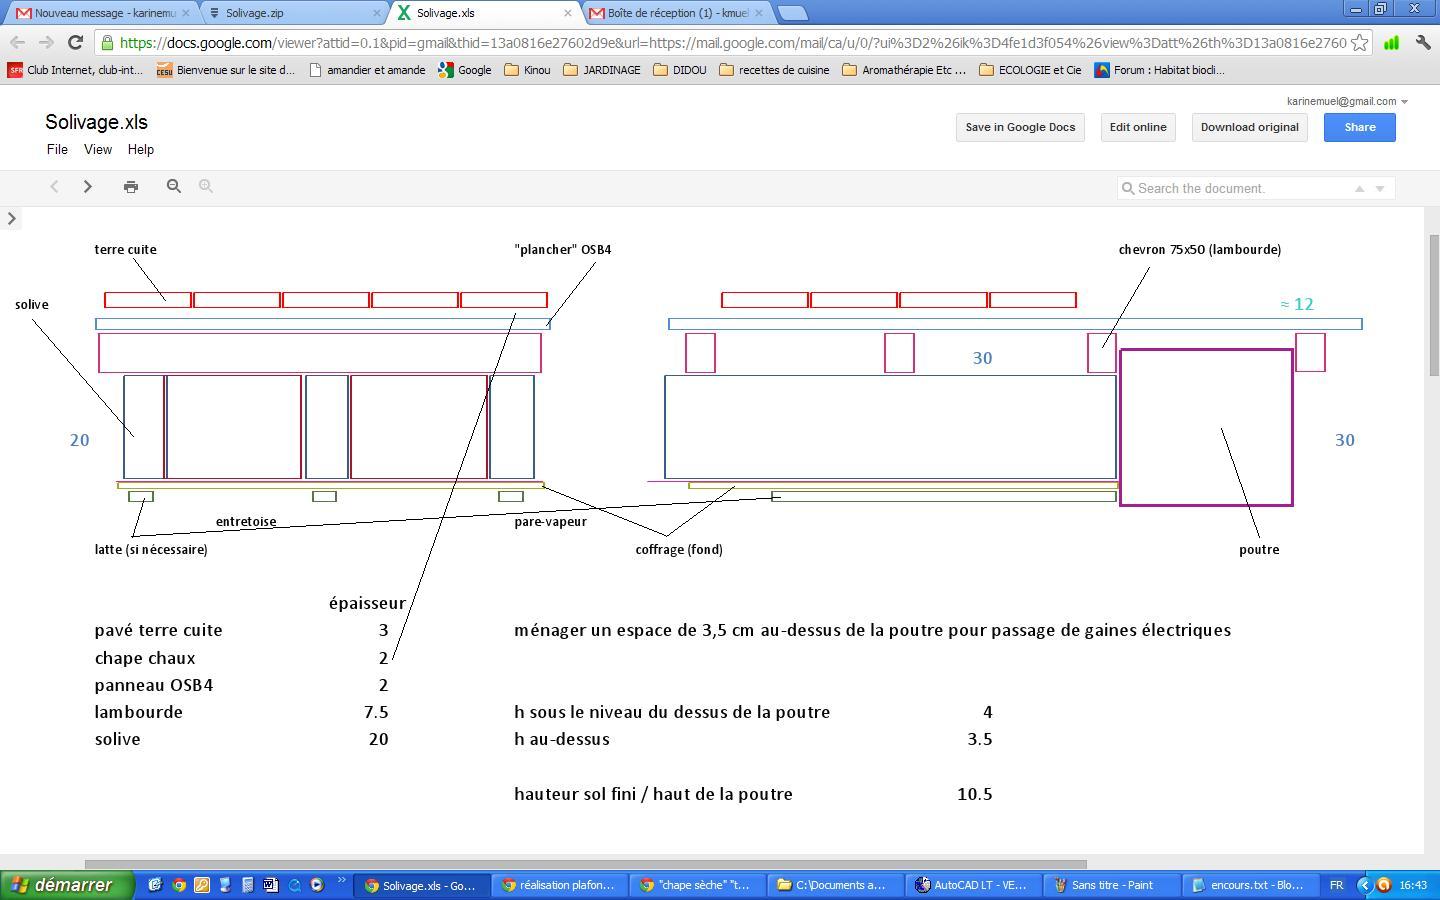Viewport: 1440px width, 900px height.
Task: Open a new browser tab
Action: (792, 13)
